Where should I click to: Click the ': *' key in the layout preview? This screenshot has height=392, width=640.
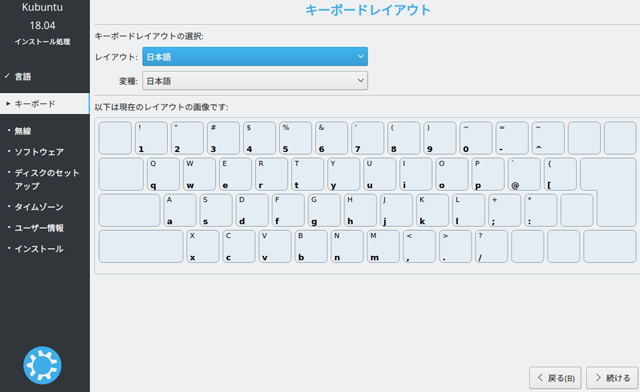(x=540, y=210)
